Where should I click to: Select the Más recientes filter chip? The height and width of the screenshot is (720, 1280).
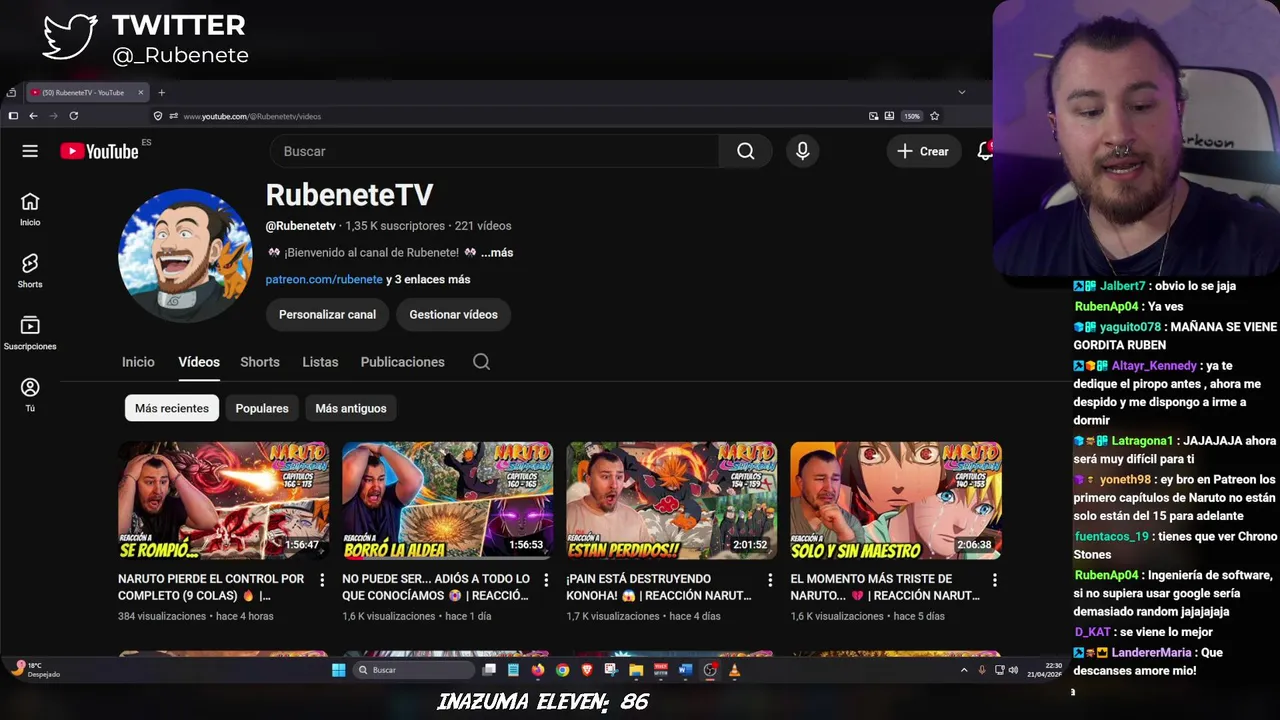pos(172,408)
